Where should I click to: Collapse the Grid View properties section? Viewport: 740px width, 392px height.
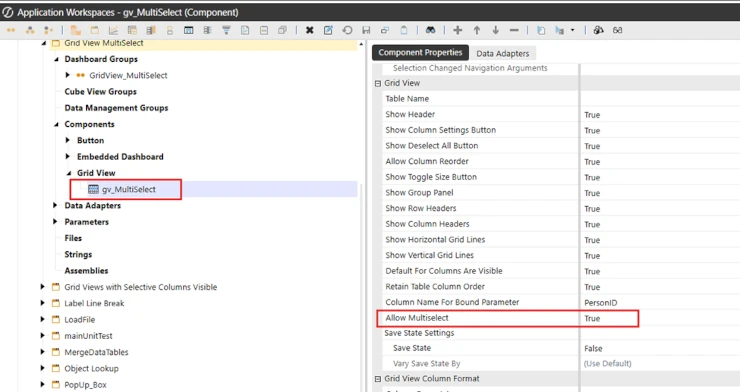coord(378,83)
